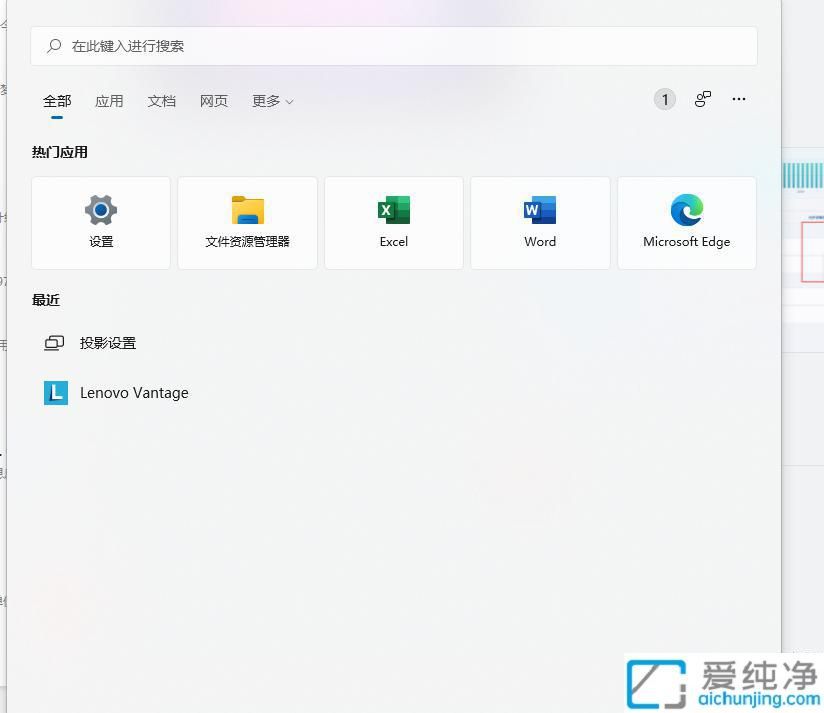Click the Excel tile under 热门应用
Image resolution: width=824 pixels, height=713 pixels.
tap(393, 222)
